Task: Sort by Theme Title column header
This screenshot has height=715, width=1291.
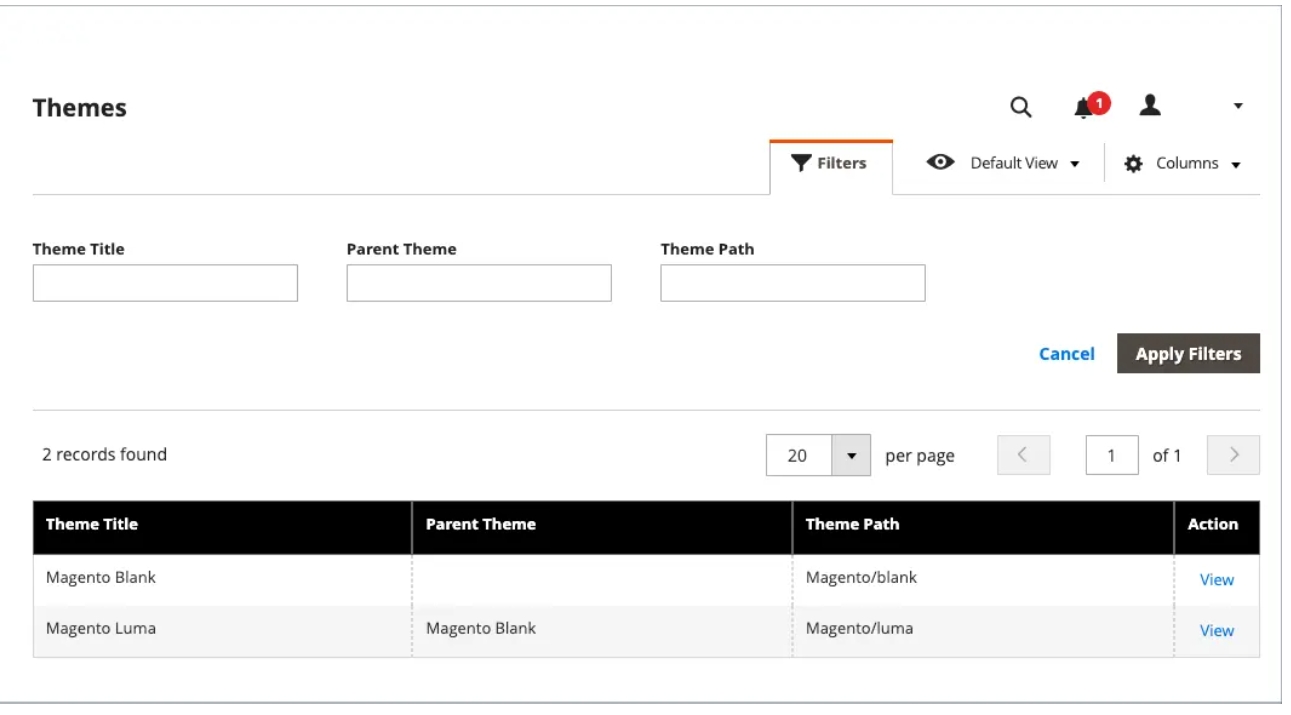Action: coord(222,526)
